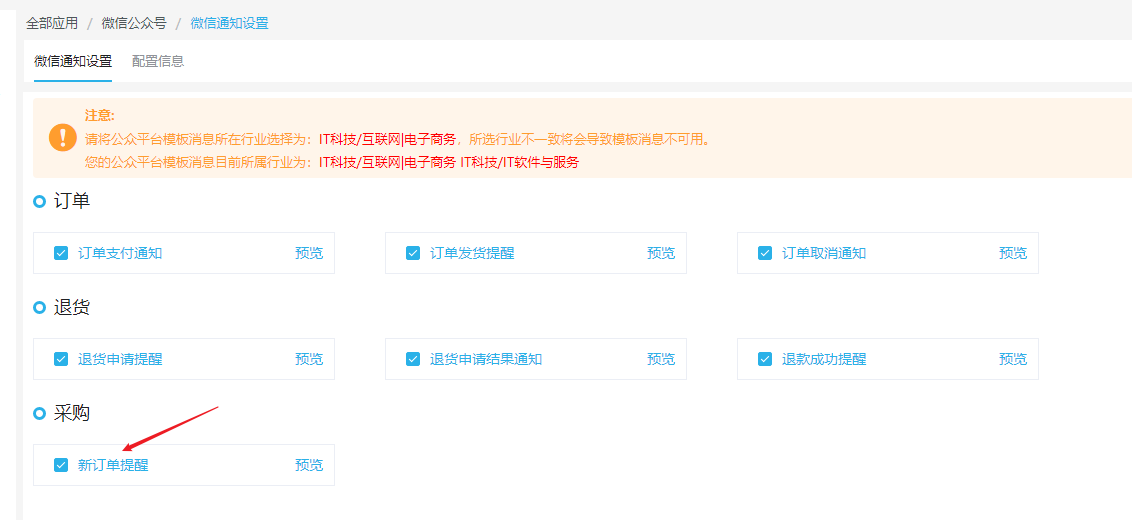Uncheck the 订单支付通知 checkbox

click(61, 254)
